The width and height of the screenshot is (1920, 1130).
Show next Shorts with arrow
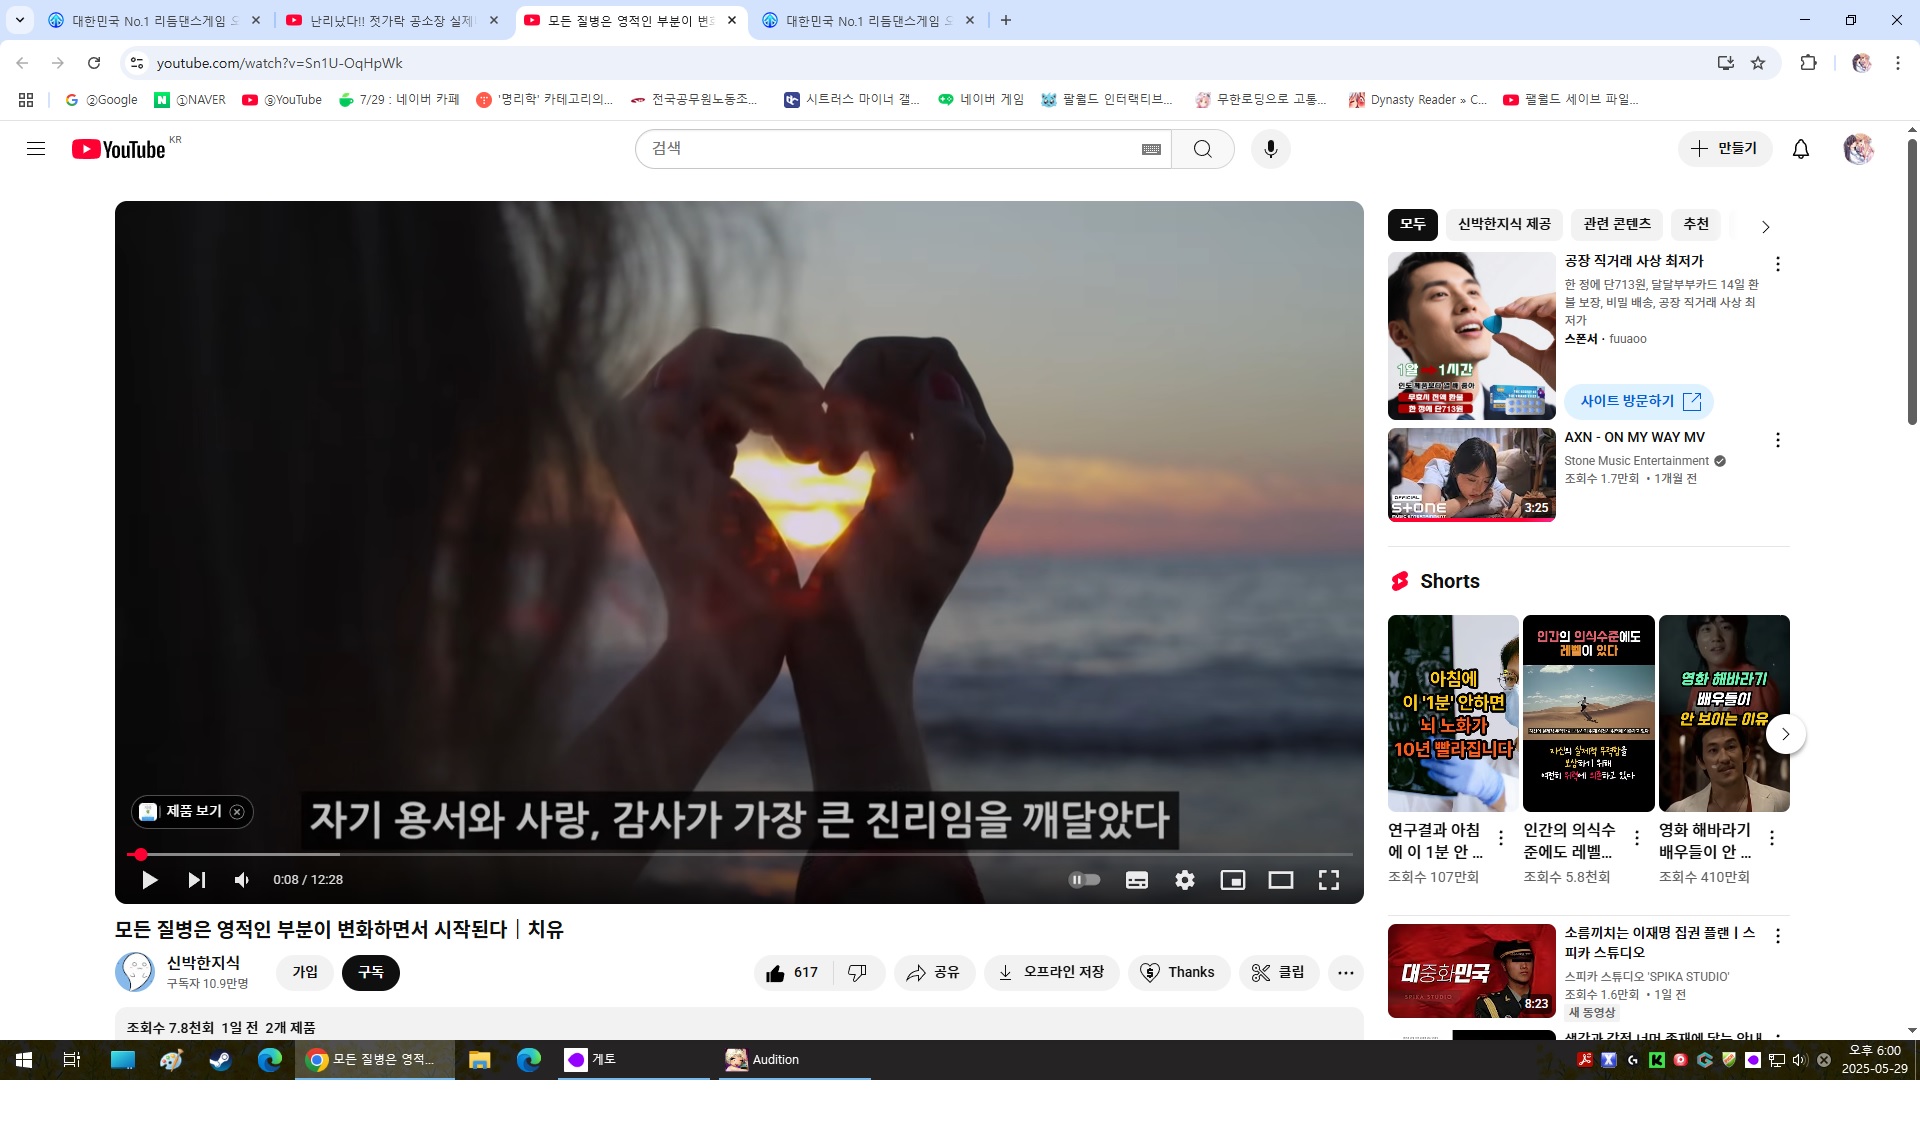[1785, 734]
